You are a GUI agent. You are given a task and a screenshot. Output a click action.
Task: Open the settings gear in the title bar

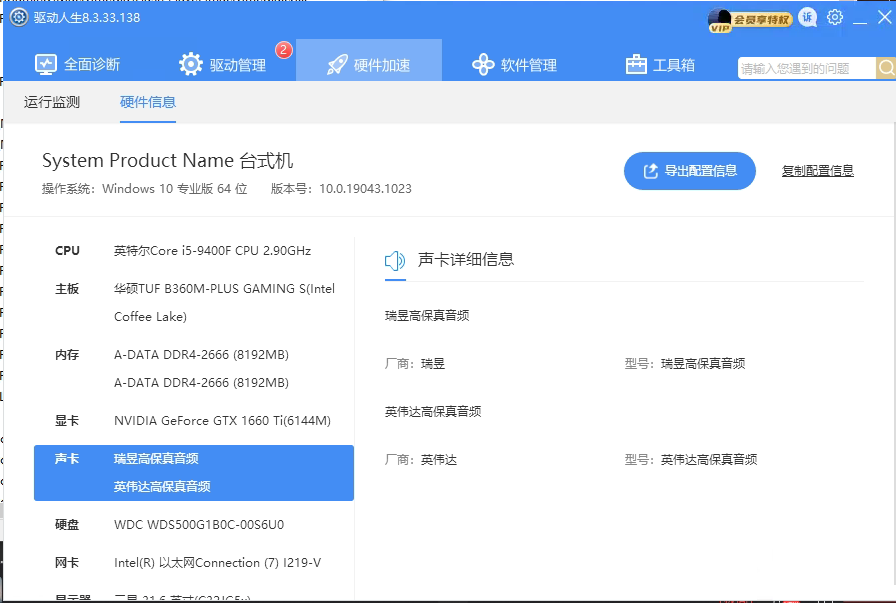835,17
